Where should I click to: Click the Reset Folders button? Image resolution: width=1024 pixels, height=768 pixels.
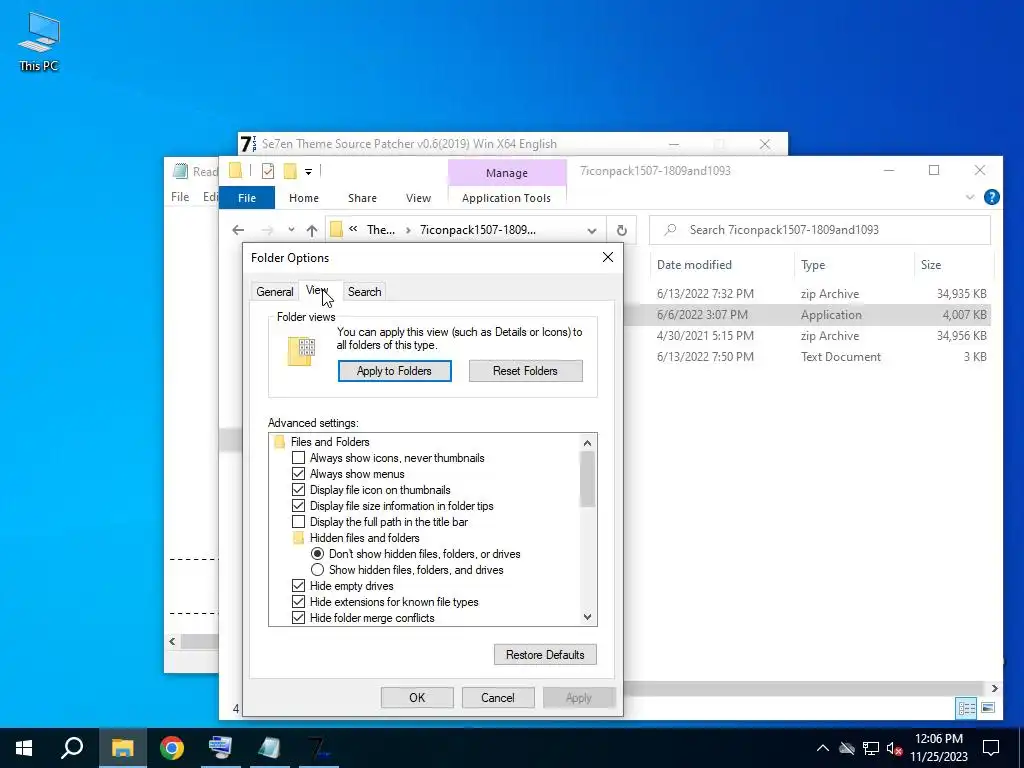point(525,371)
